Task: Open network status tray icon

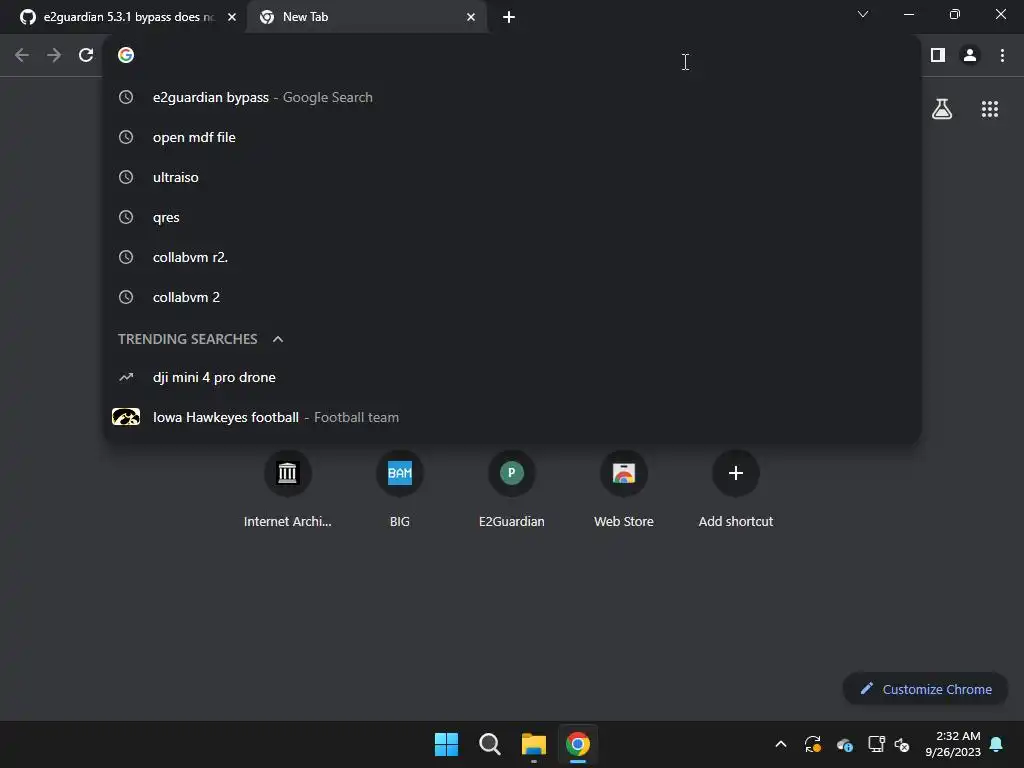Action: coord(876,744)
